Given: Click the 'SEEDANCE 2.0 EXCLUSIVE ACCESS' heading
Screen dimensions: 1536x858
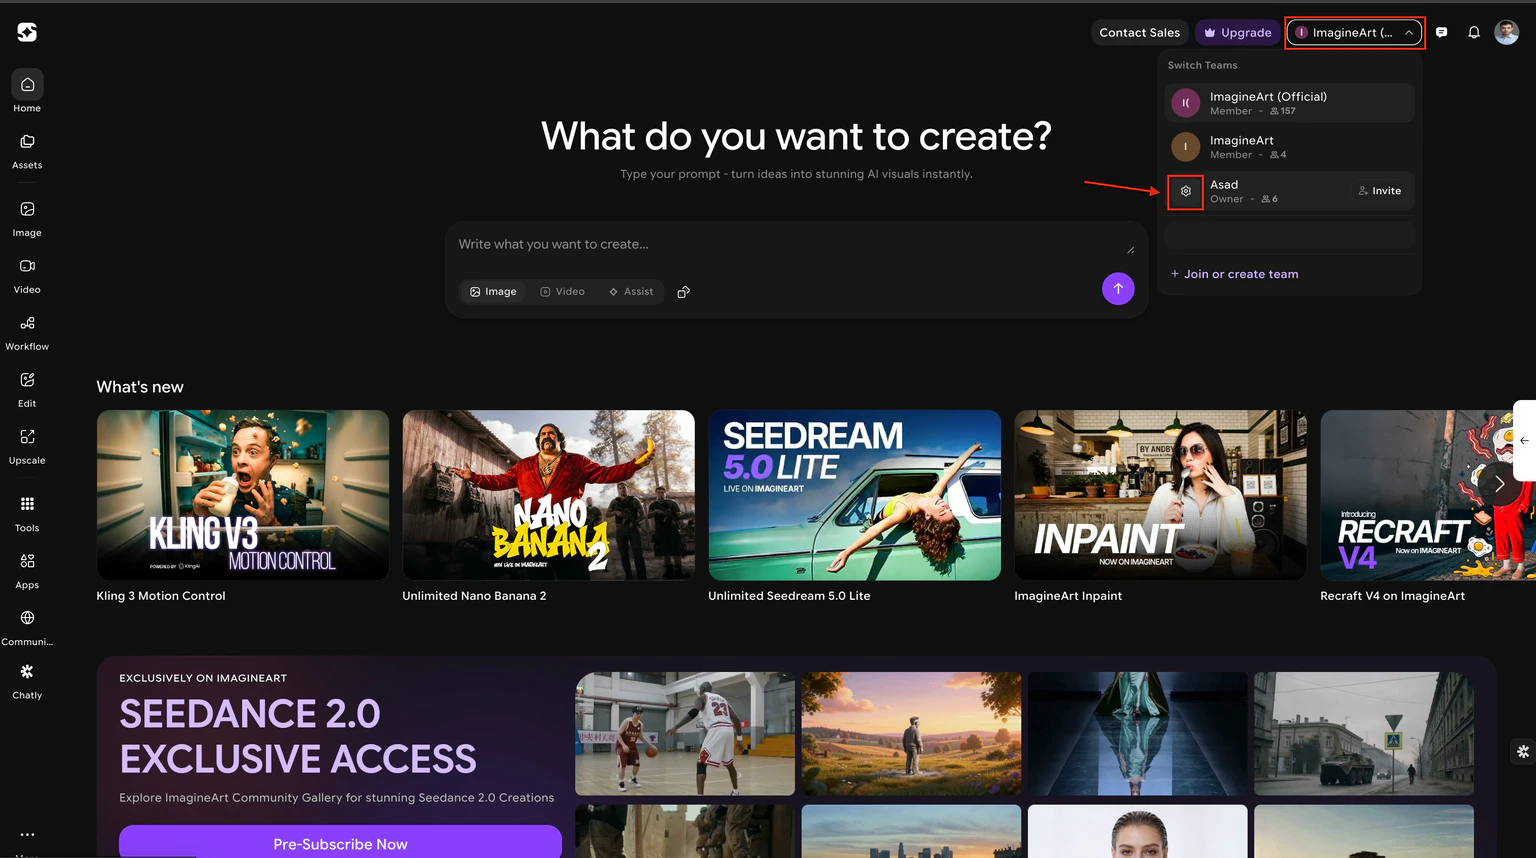Looking at the screenshot, I should (298, 736).
